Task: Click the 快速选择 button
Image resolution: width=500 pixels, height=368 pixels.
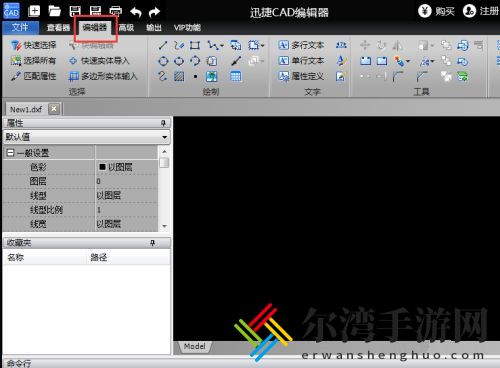Action: click(x=34, y=45)
